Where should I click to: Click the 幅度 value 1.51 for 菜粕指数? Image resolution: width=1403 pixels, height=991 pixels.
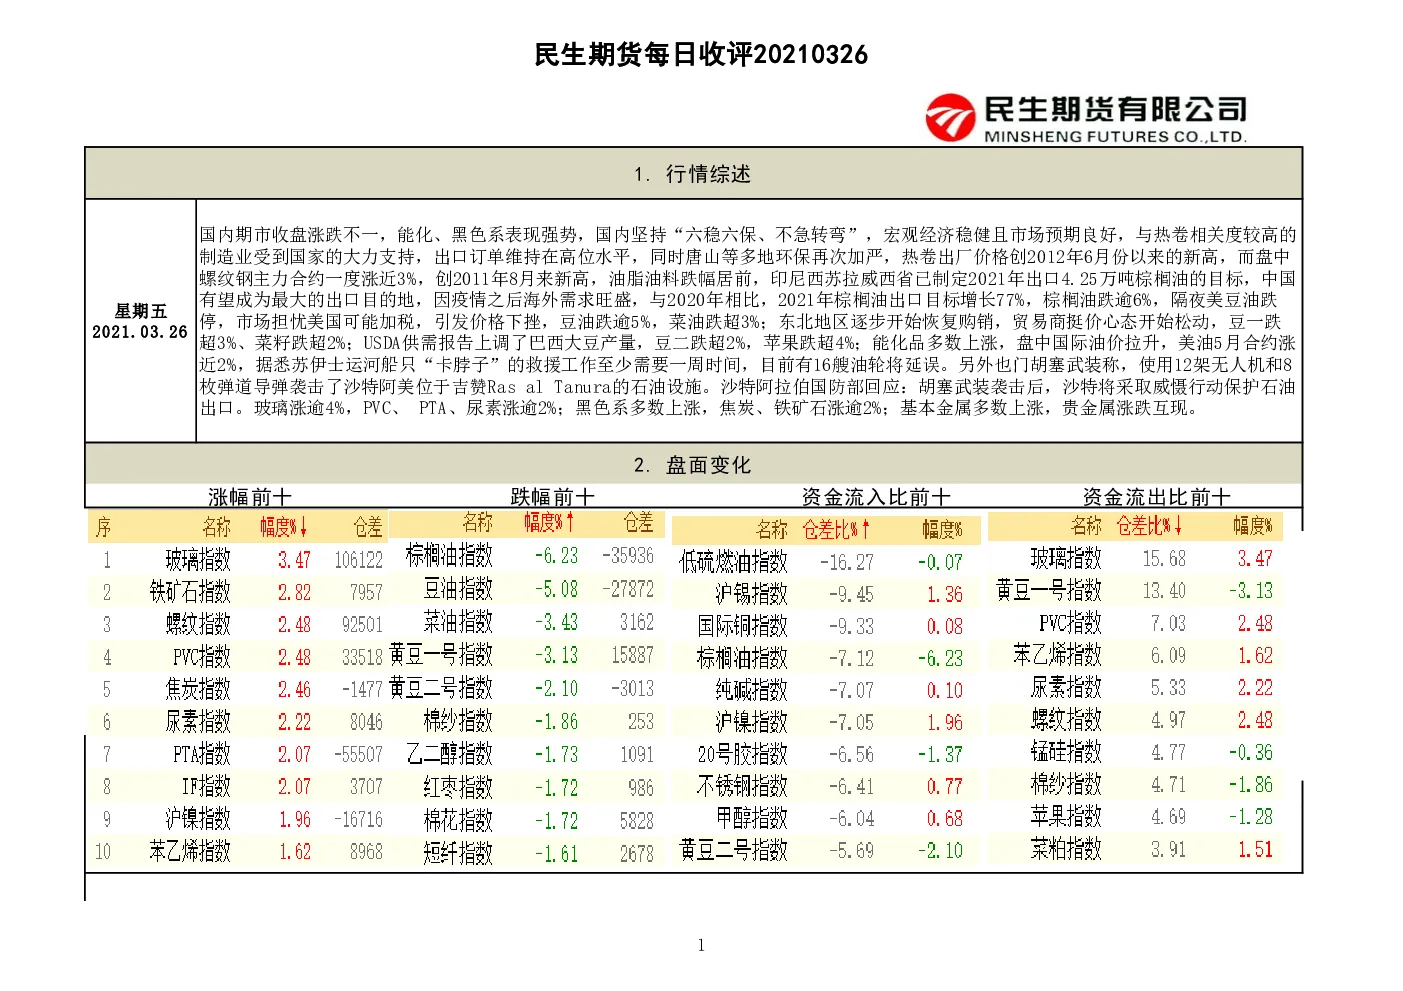tap(1255, 849)
